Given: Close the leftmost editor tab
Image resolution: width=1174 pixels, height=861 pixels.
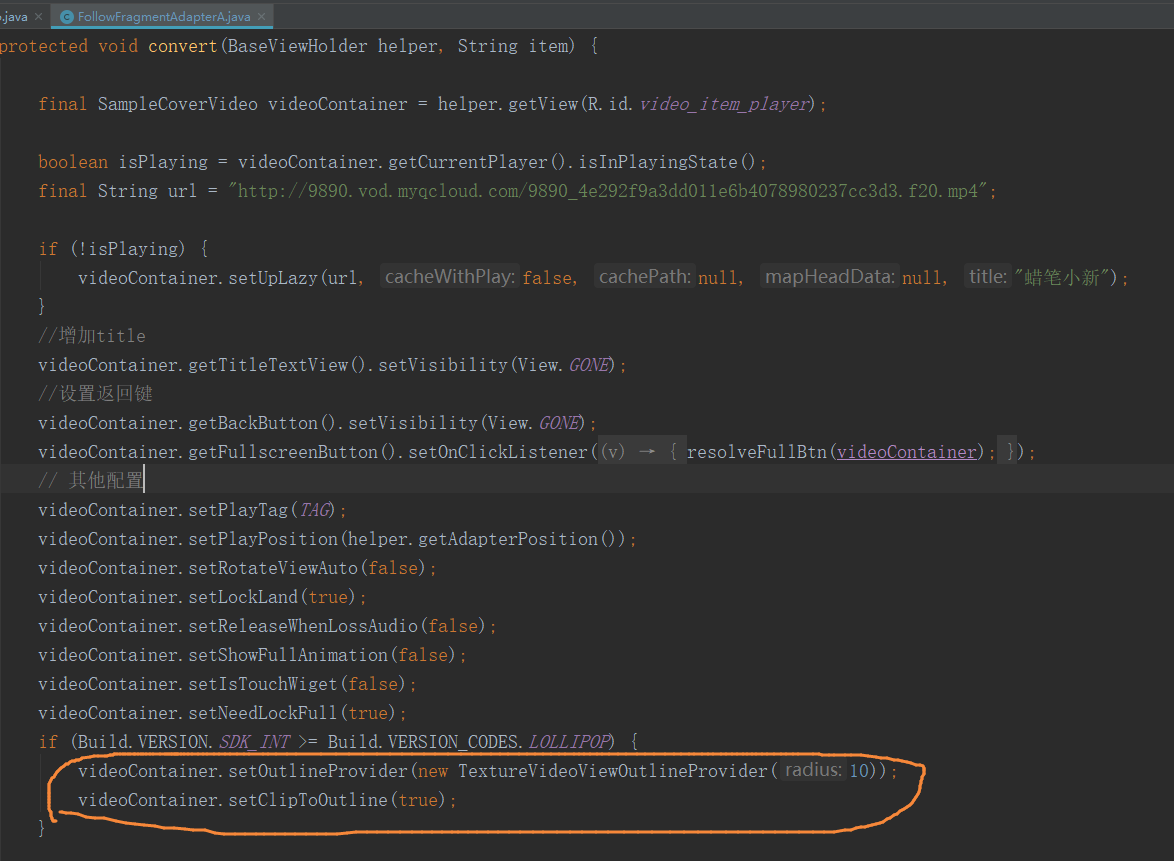Looking at the screenshot, I should click(x=37, y=16).
